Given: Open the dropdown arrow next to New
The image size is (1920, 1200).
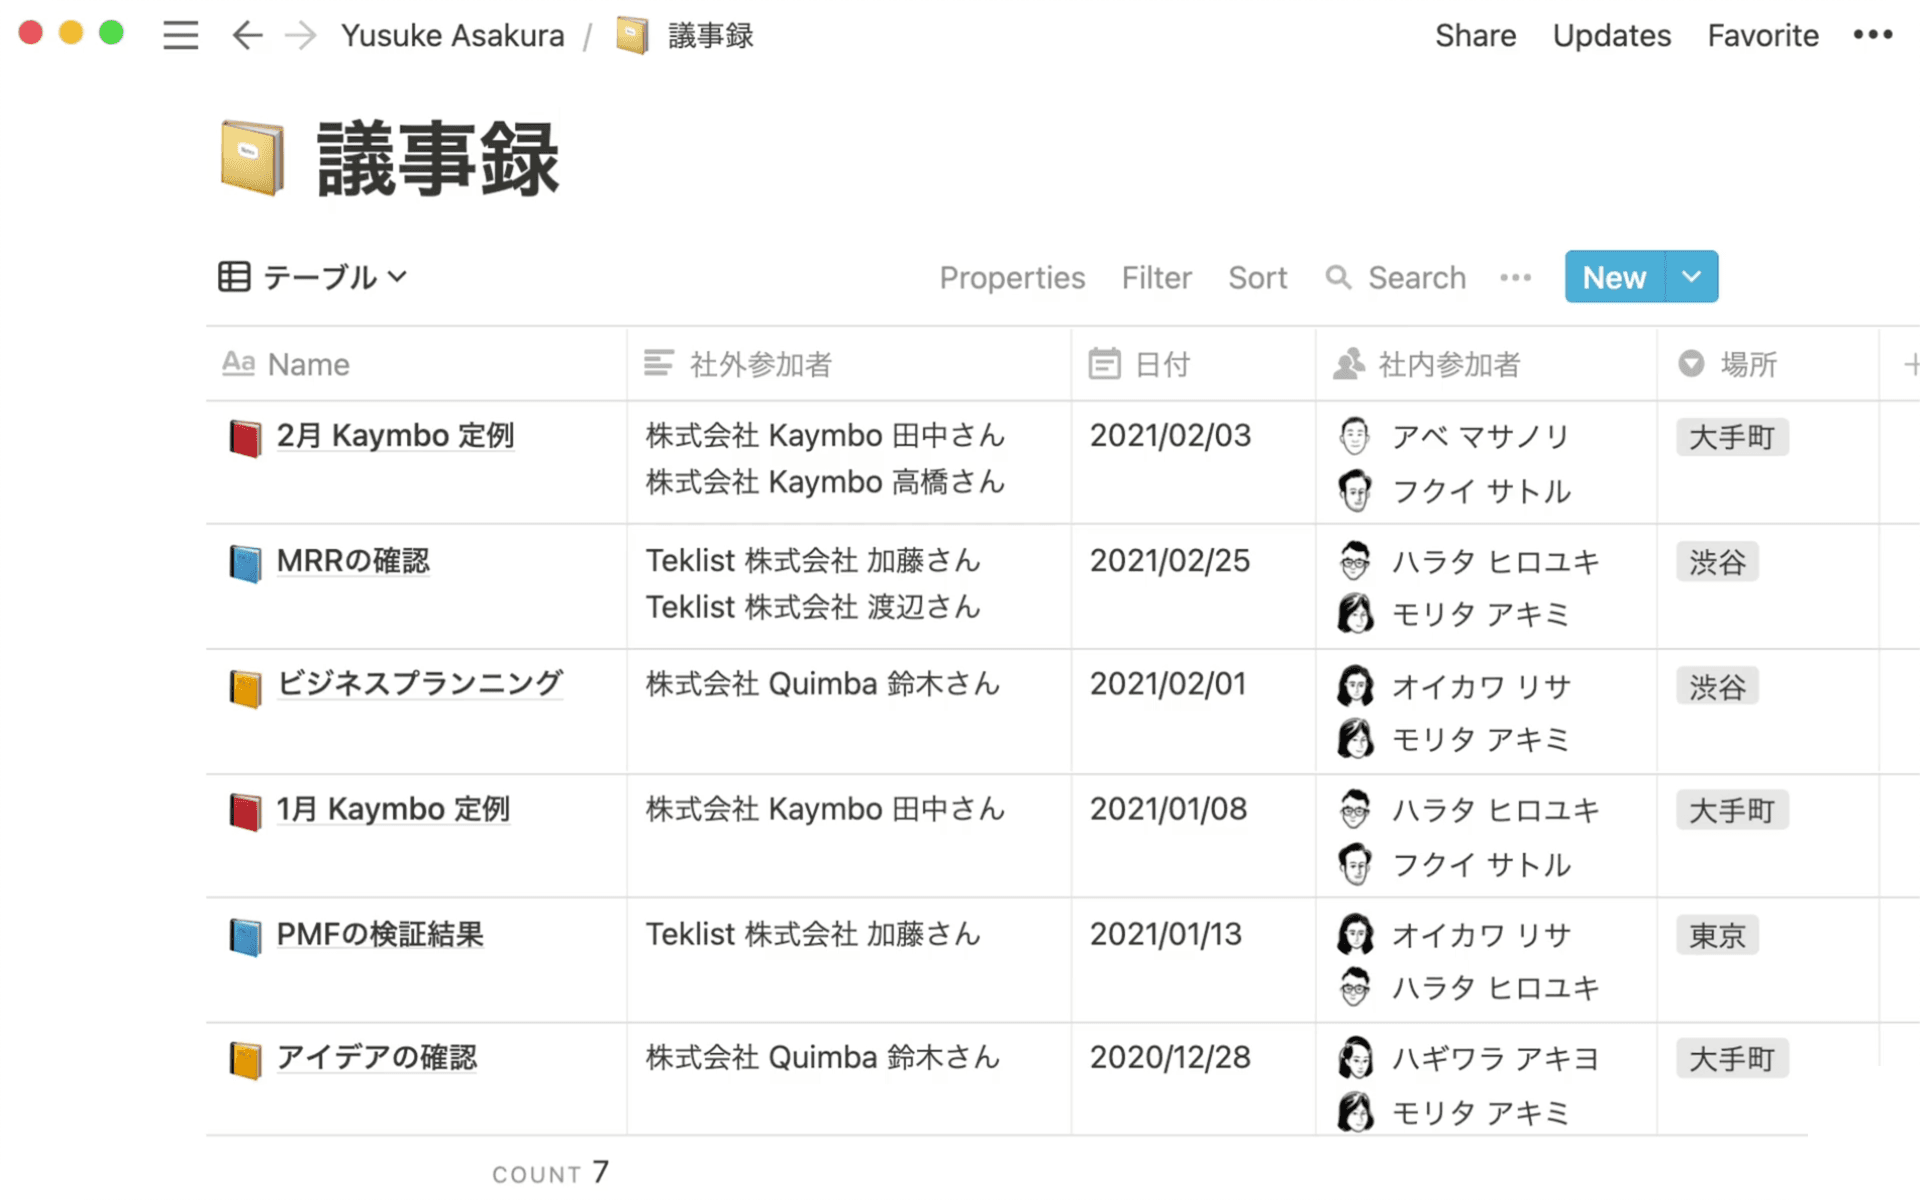Looking at the screenshot, I should click(1691, 277).
